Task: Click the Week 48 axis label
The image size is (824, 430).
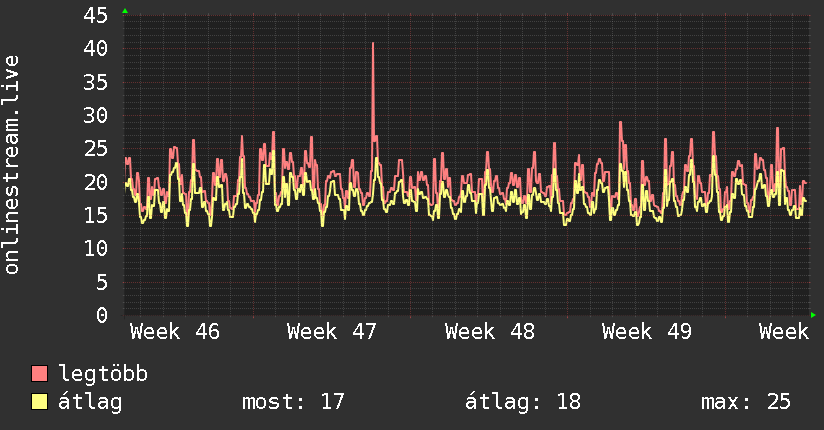Action: point(489,332)
